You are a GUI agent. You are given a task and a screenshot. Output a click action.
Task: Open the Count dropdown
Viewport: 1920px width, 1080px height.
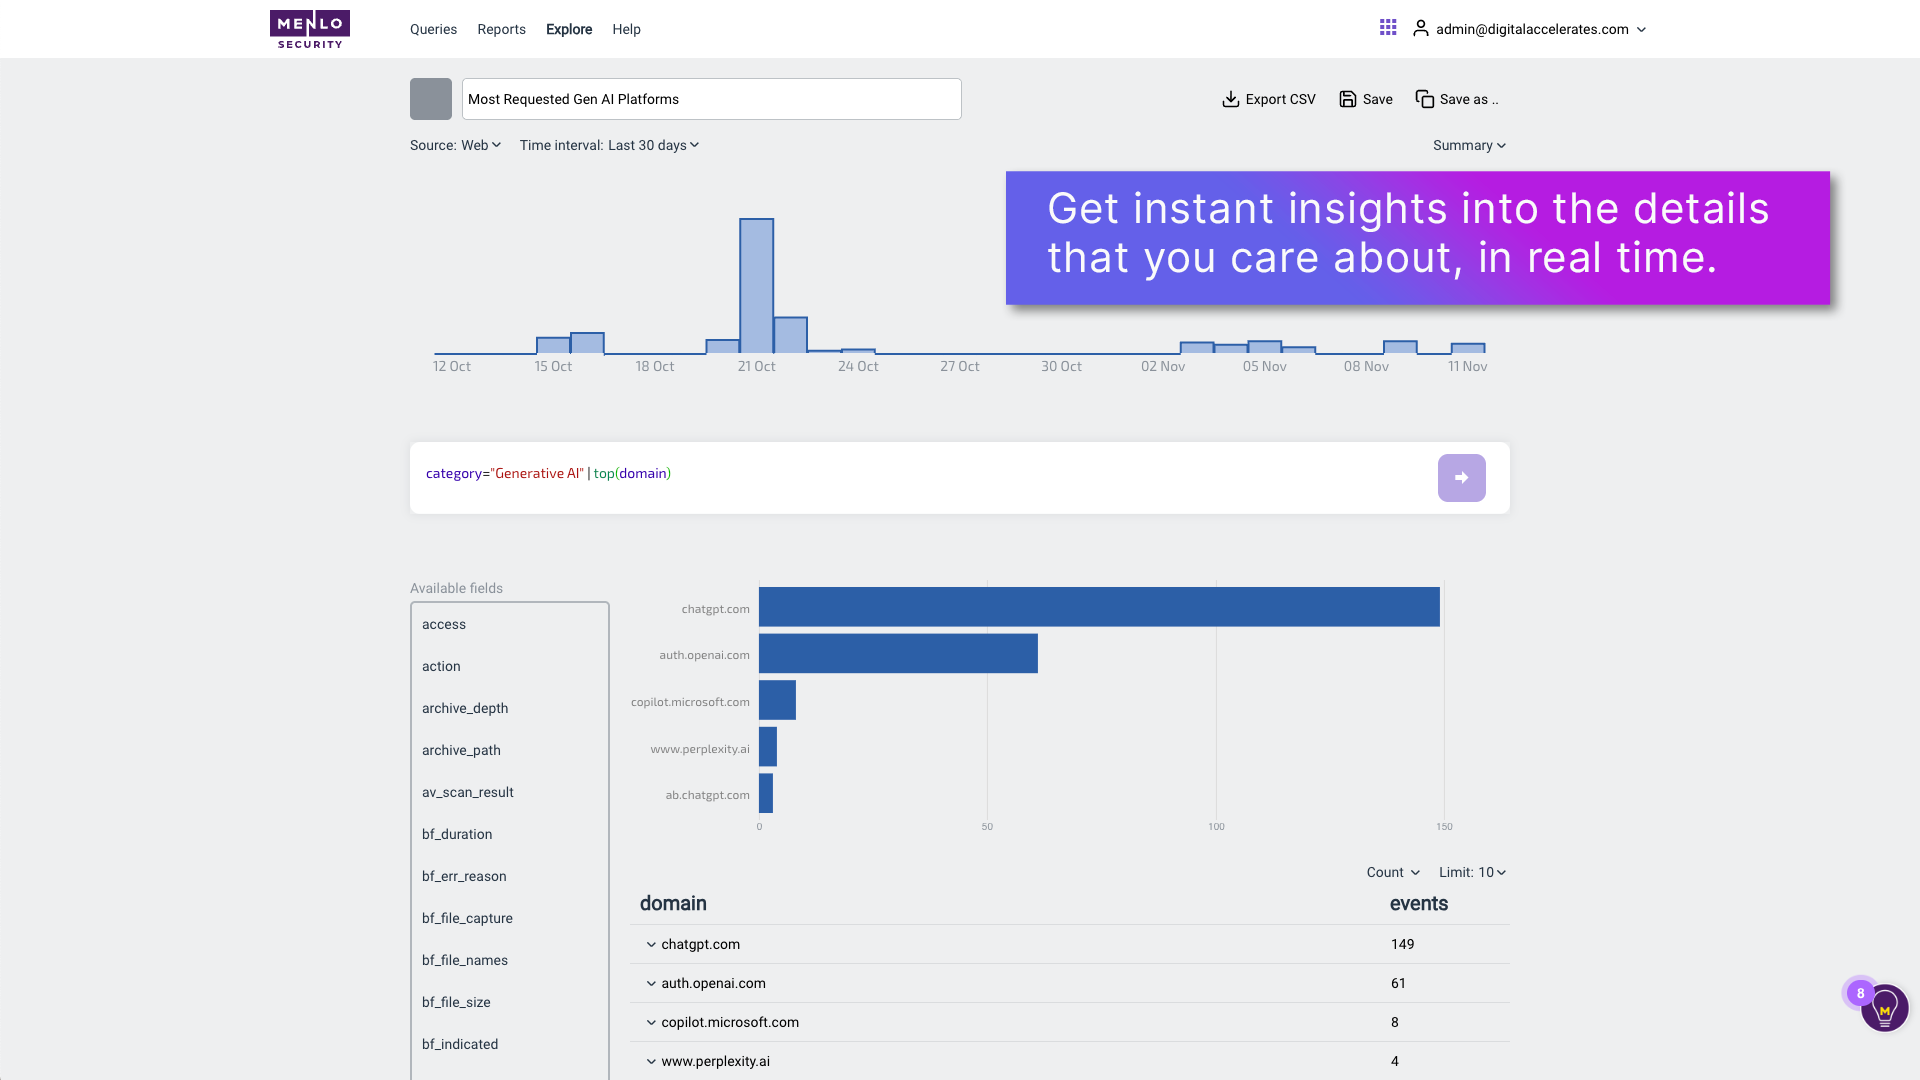[1392, 872]
